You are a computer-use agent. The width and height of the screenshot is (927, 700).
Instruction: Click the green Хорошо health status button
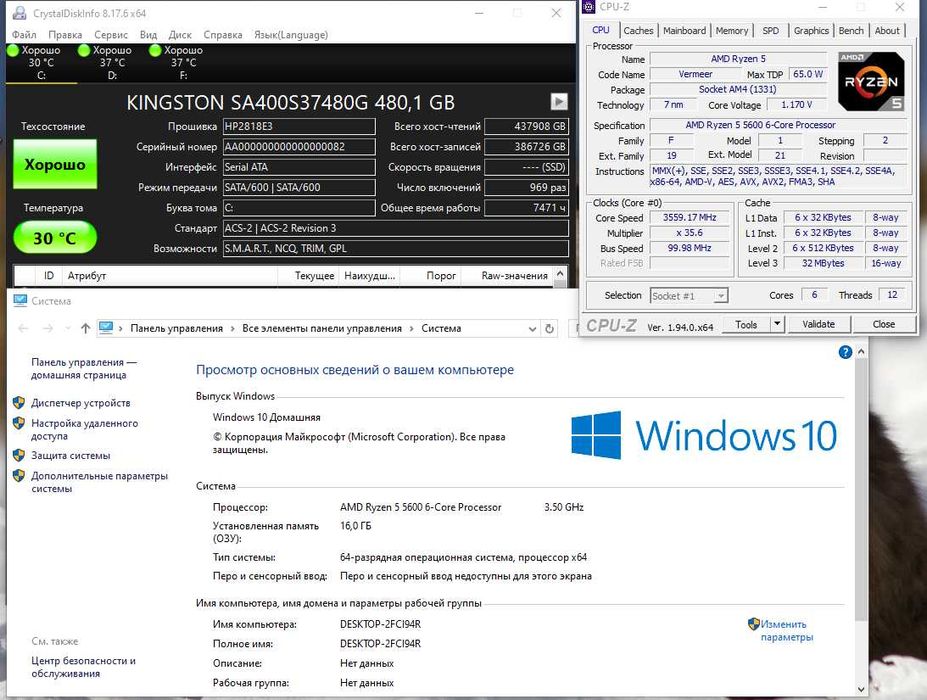point(55,164)
